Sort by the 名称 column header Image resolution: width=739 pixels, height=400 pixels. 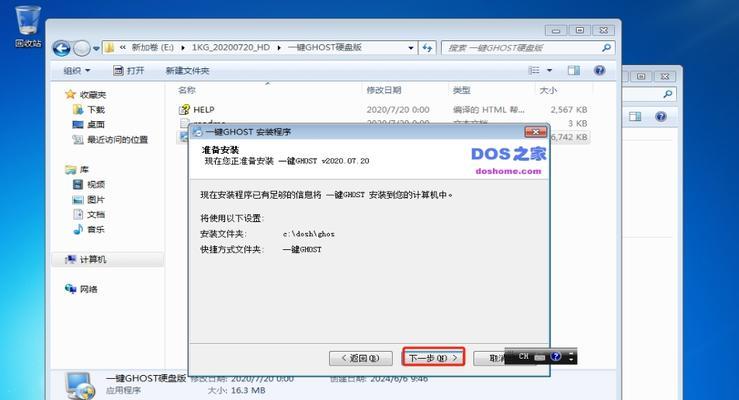(x=187, y=90)
